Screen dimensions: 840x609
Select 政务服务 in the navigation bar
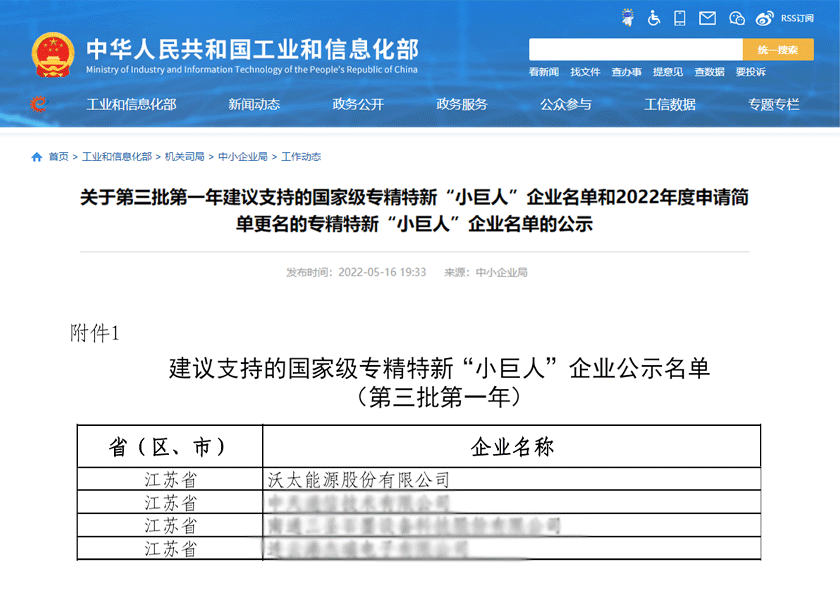462,104
